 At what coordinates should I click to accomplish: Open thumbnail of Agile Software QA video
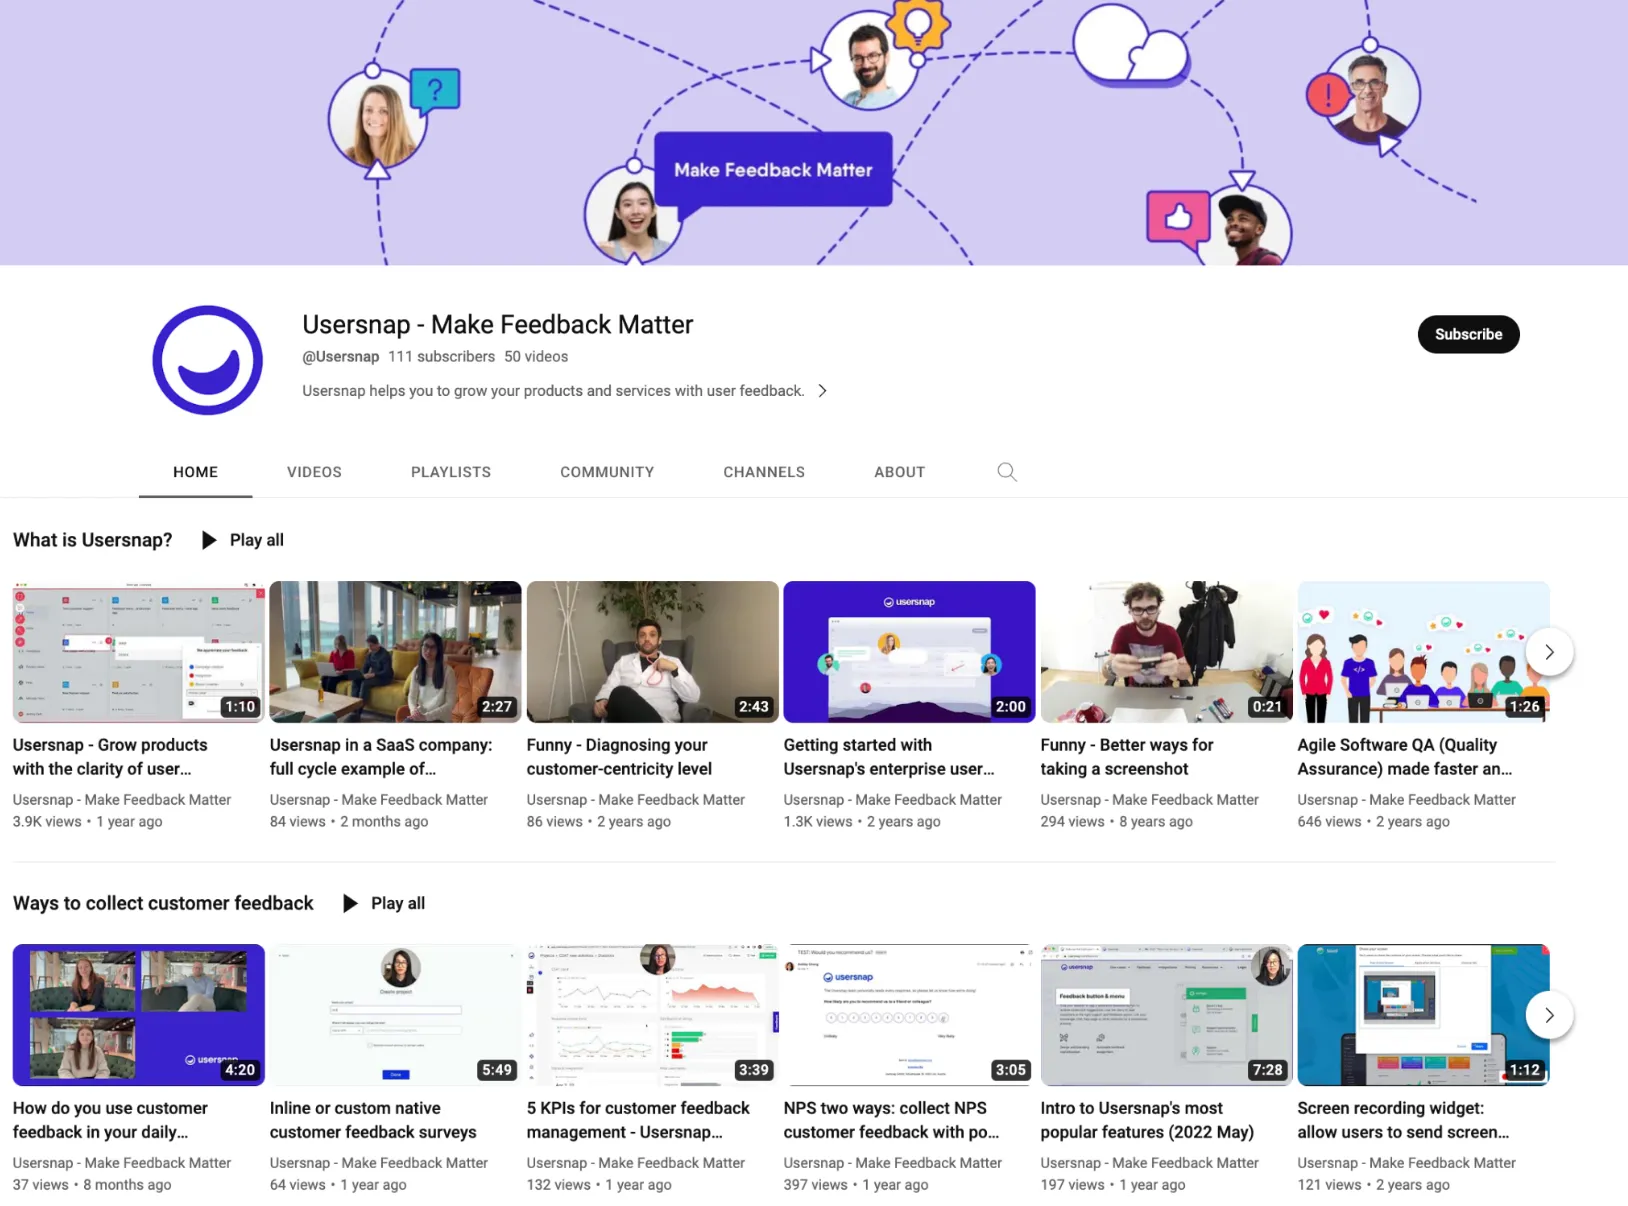pos(1423,652)
